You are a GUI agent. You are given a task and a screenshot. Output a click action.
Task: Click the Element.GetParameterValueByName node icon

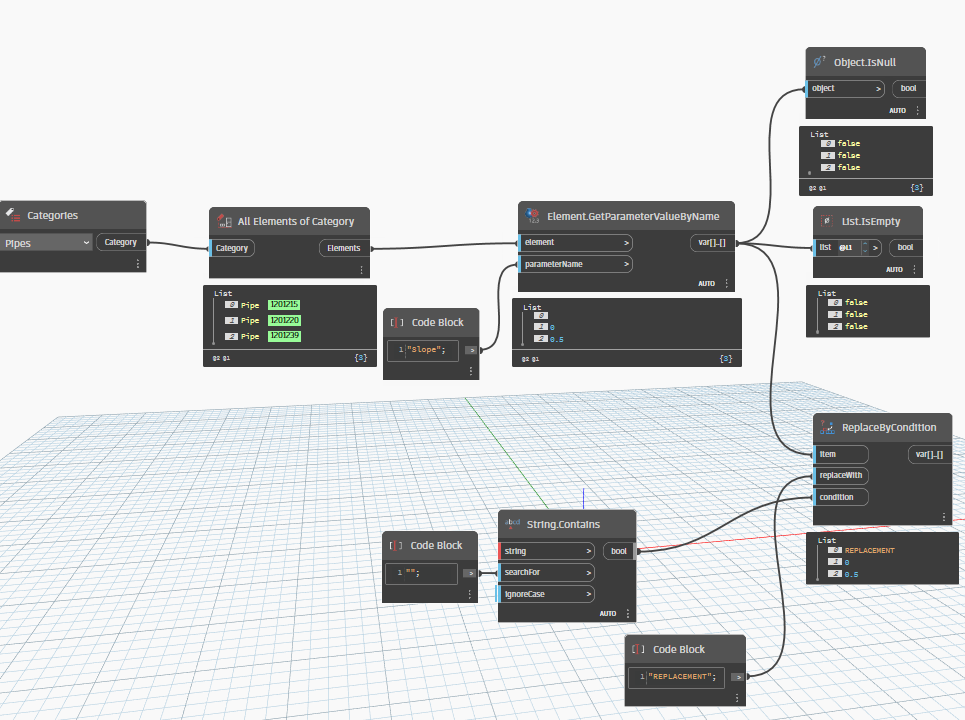[x=532, y=216]
